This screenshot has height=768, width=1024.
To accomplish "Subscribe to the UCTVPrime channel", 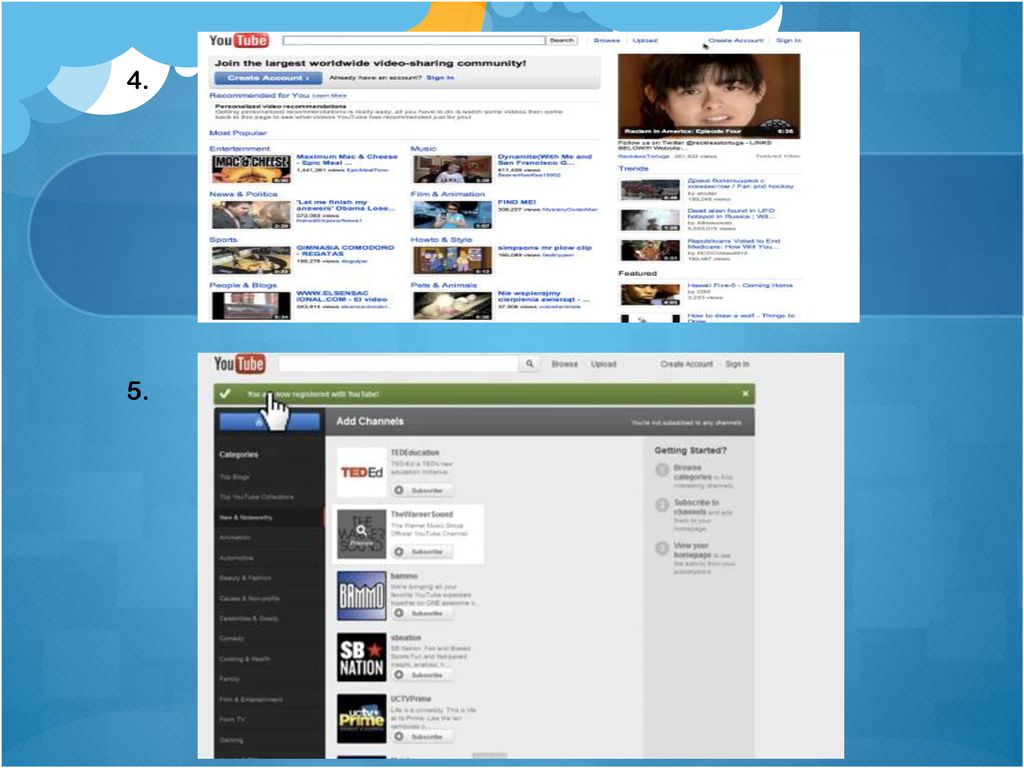I will 422,737.
